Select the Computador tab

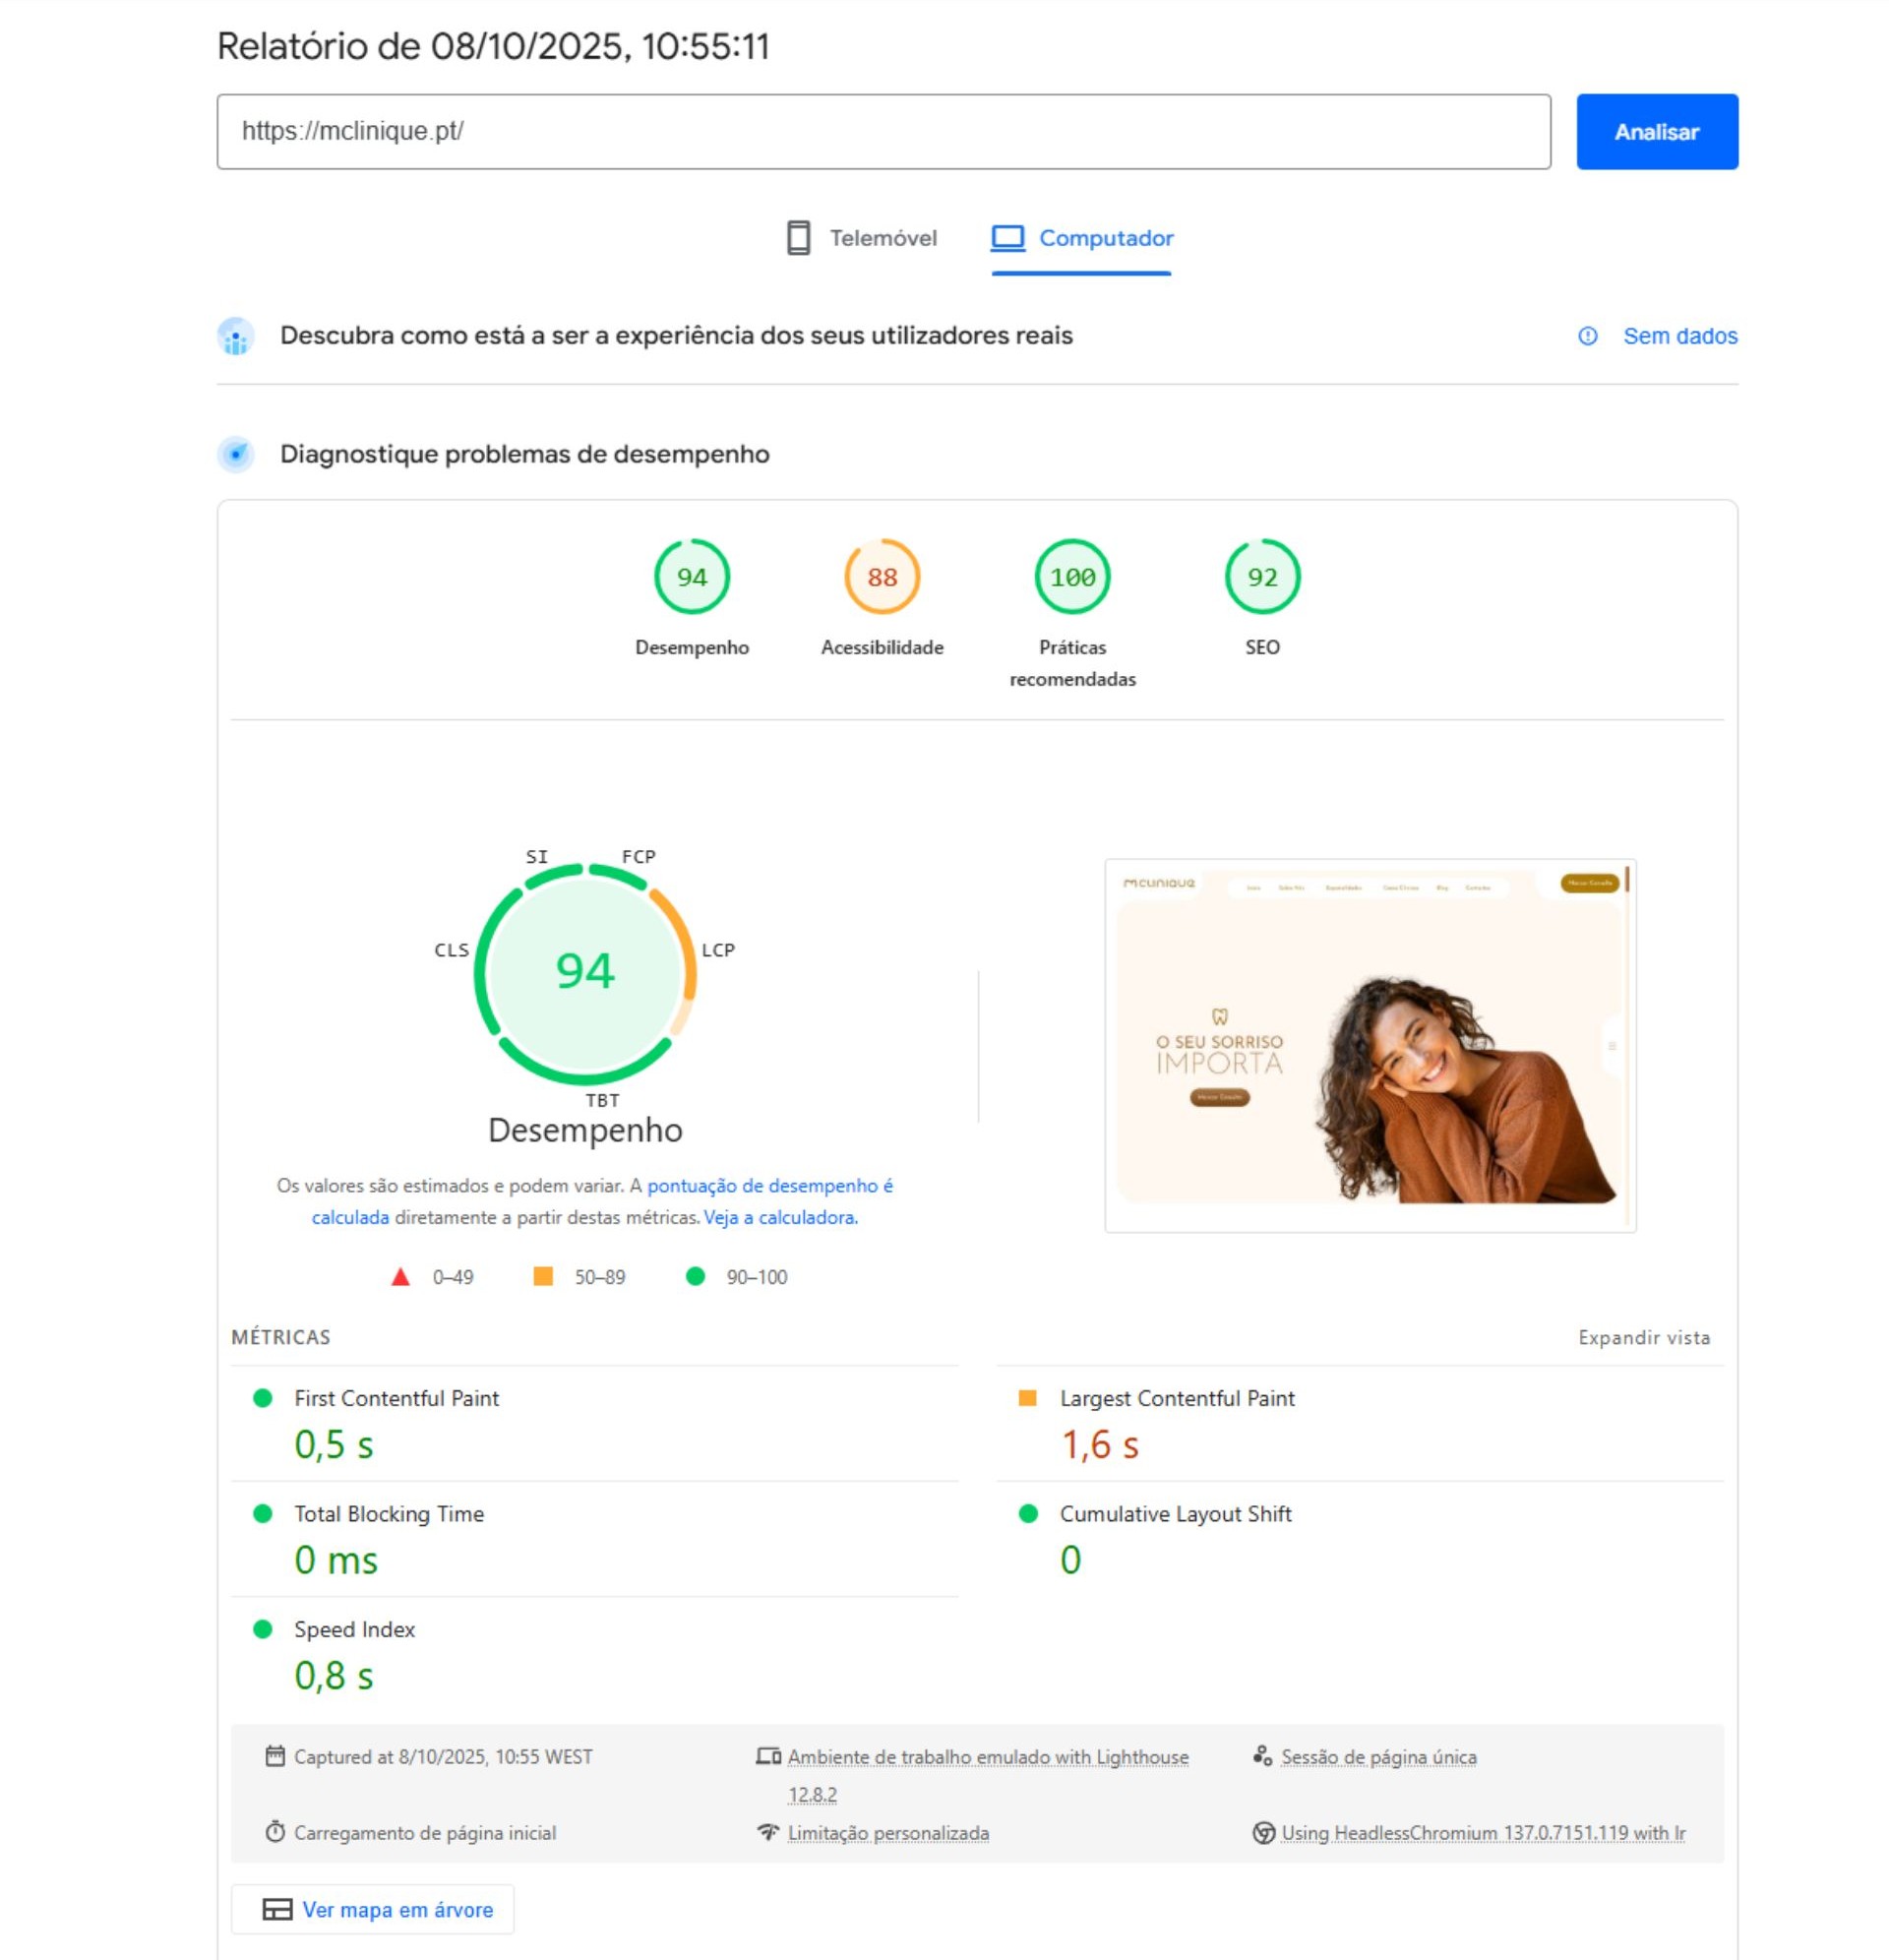(1081, 238)
